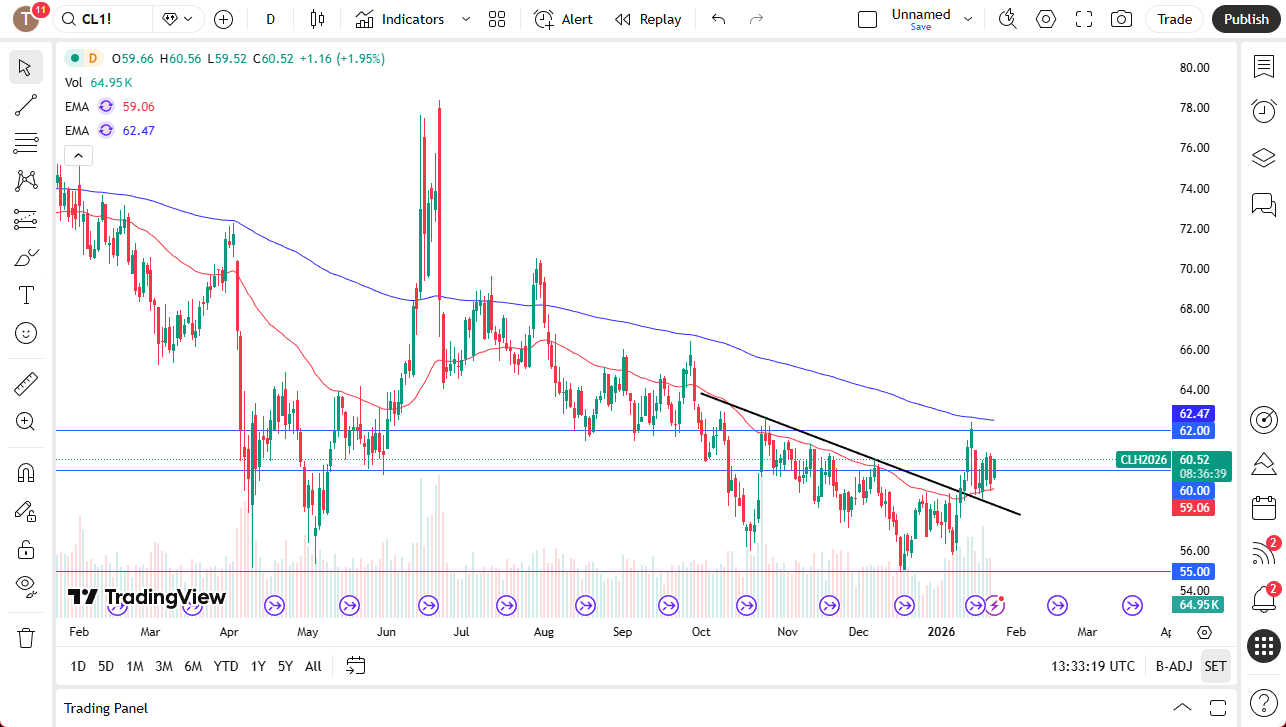
Task: Click the Publish button
Action: [1246, 19]
